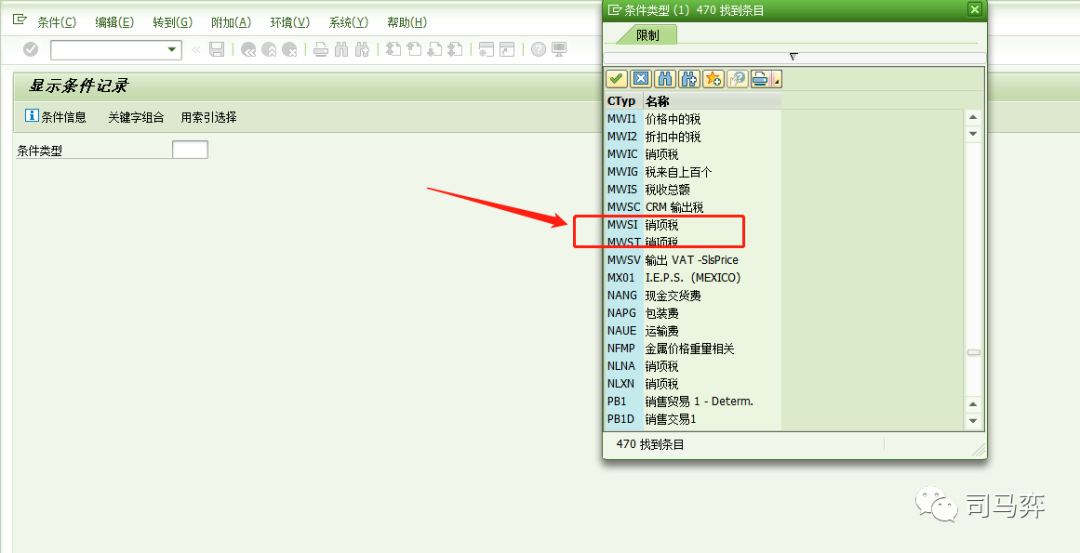This screenshot has width=1080, height=553.
Task: Select the NANG 现金交货费 row
Action: (x=693, y=295)
